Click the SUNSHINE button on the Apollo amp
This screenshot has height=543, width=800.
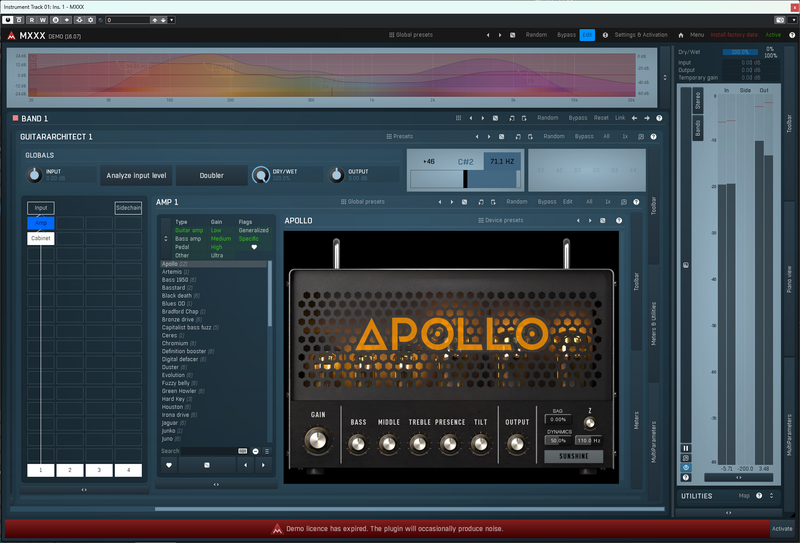573,456
